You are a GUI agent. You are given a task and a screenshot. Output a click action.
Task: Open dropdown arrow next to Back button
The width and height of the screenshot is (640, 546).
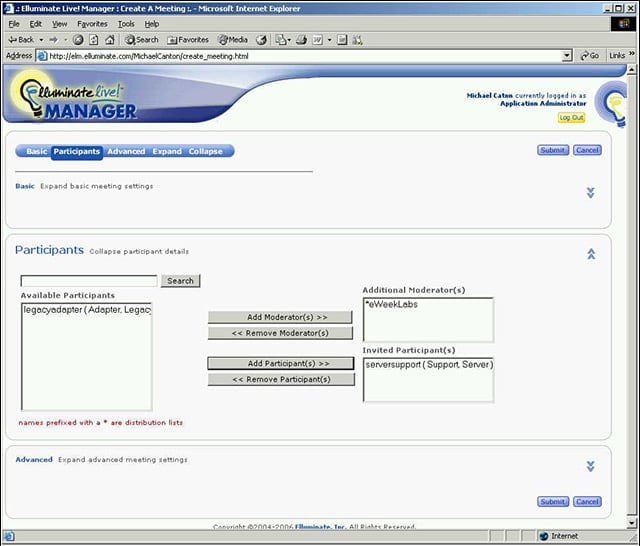point(41,40)
